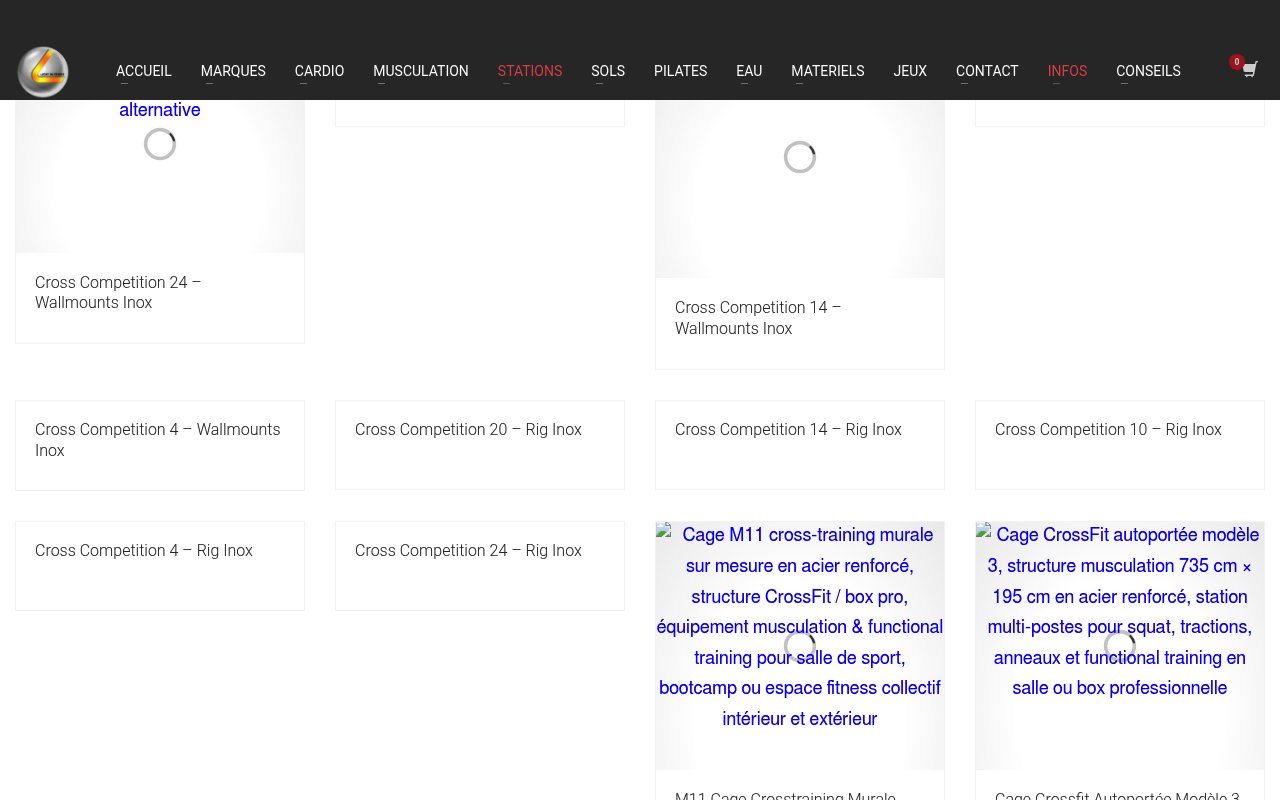Screen dimensions: 1280x800
Task: Go to the CONTACT page
Action: point(987,71)
